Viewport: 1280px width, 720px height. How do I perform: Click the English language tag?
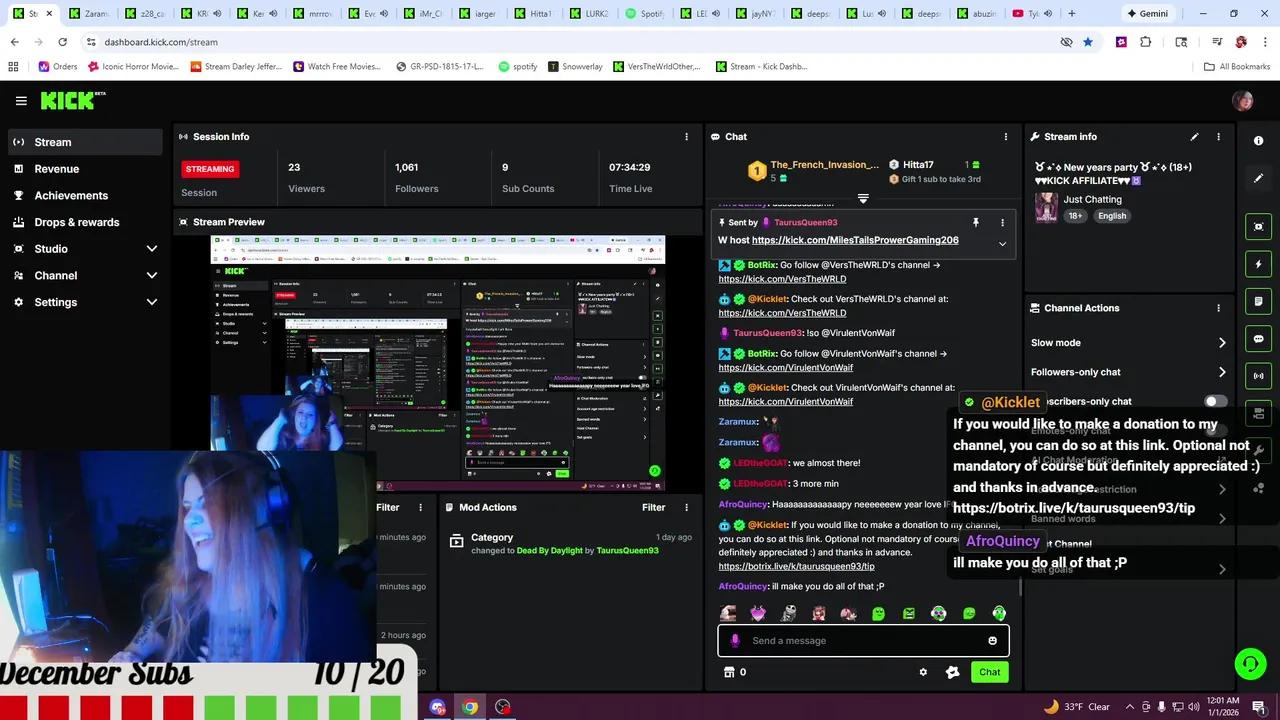(1112, 216)
